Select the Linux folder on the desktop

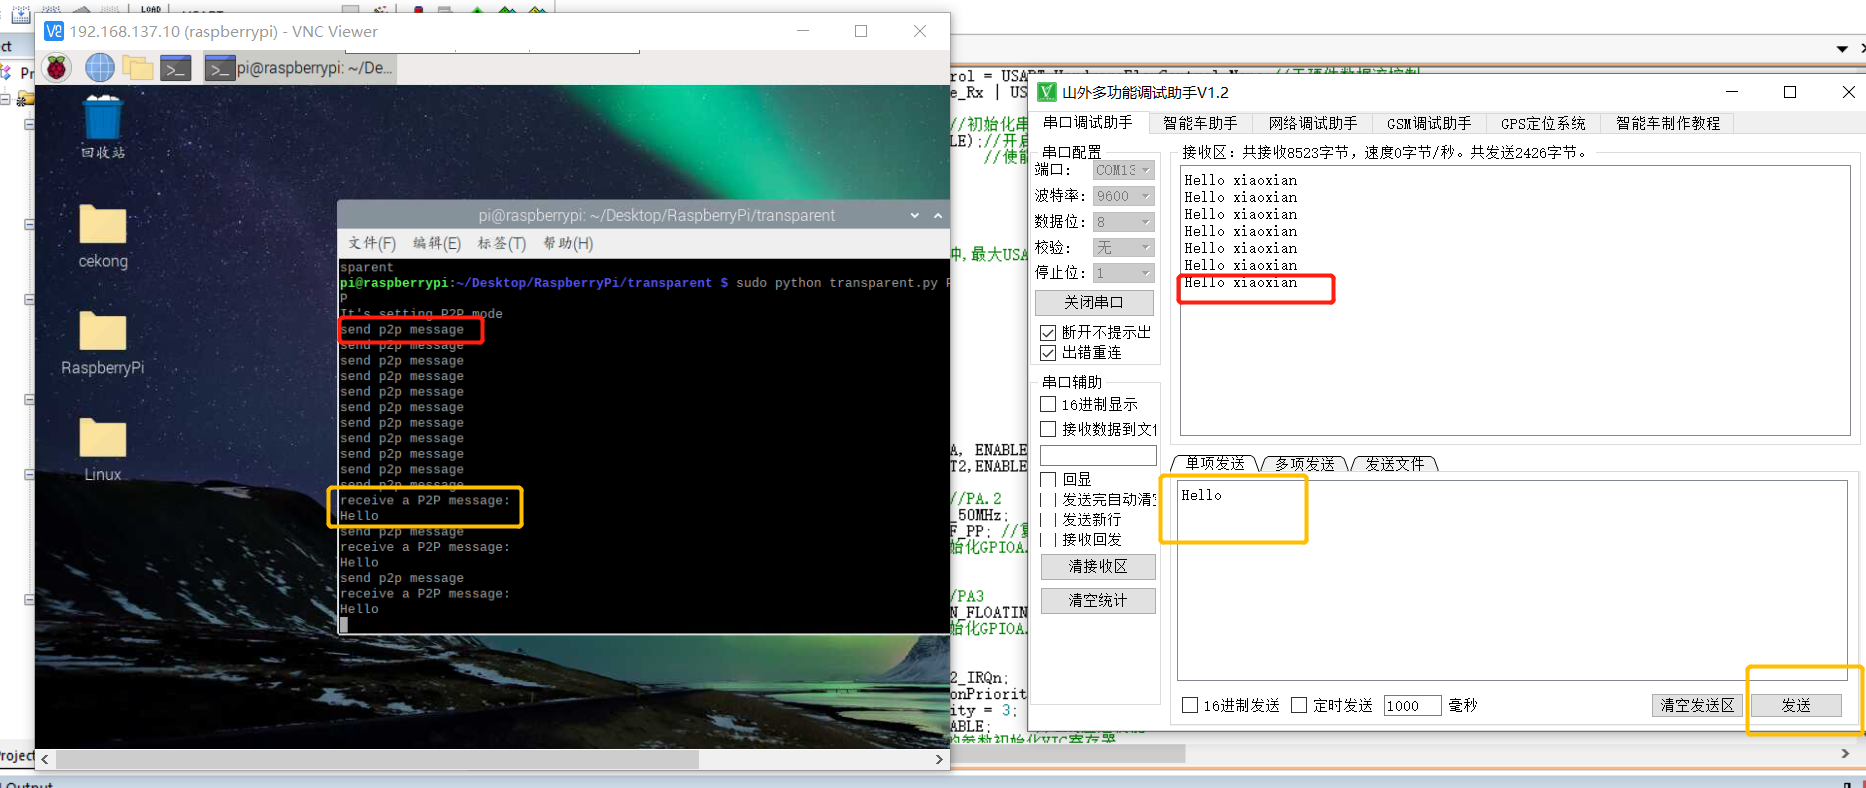(x=103, y=450)
